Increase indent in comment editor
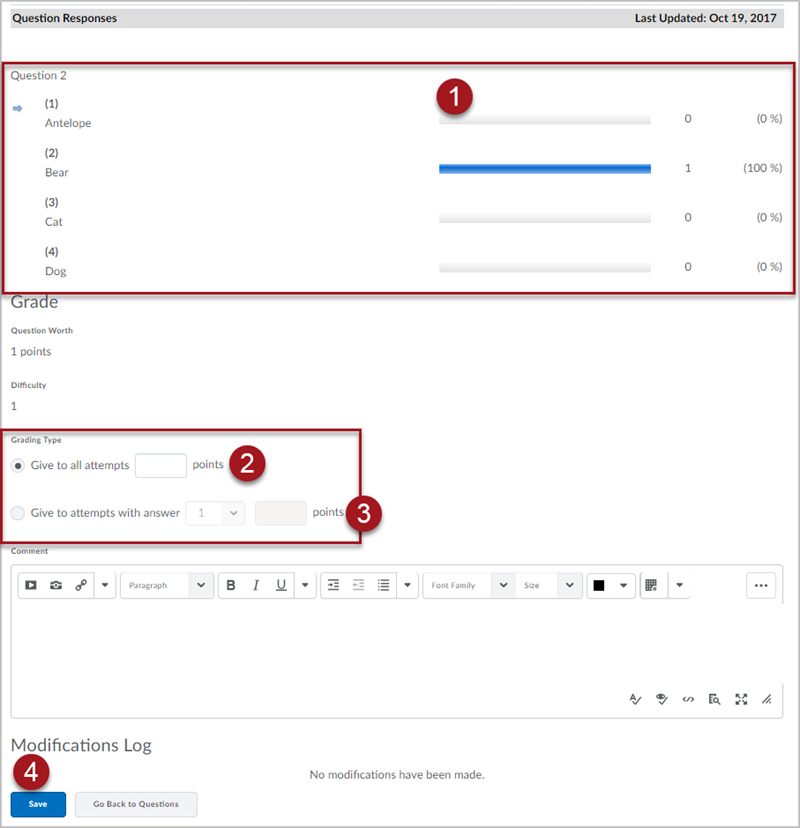 pos(333,585)
